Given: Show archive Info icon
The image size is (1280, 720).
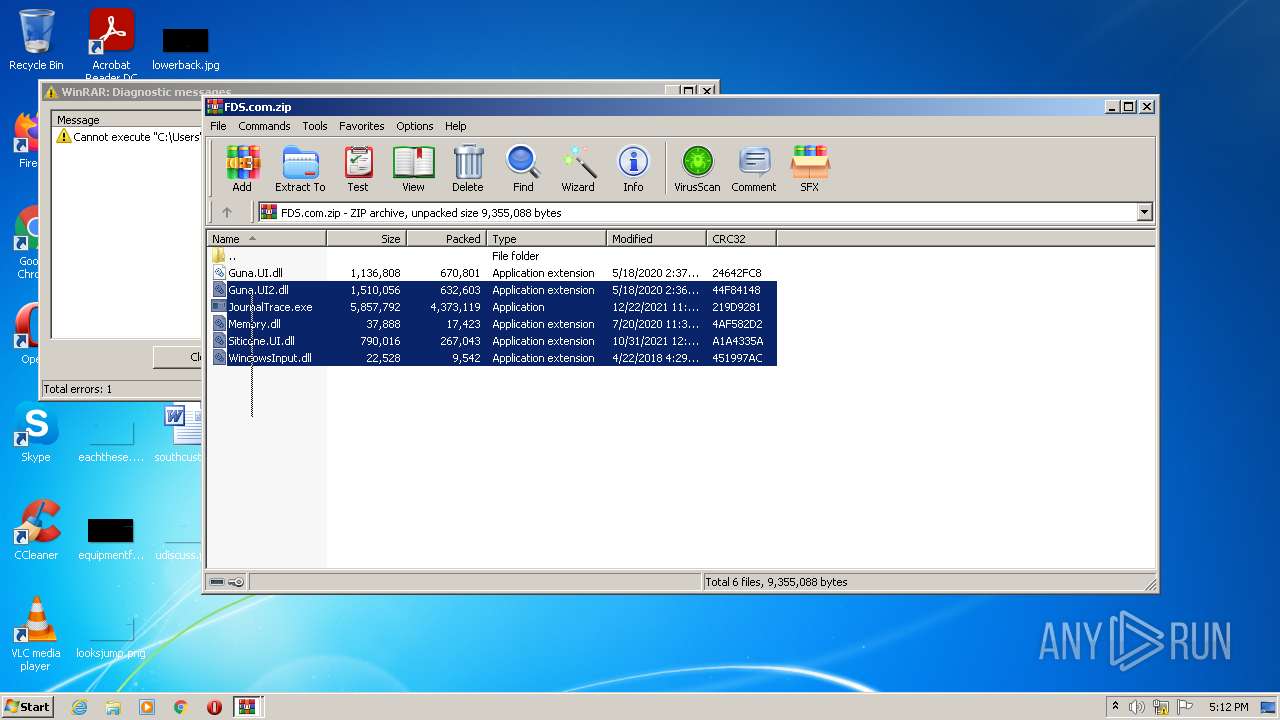Looking at the screenshot, I should coord(633,168).
